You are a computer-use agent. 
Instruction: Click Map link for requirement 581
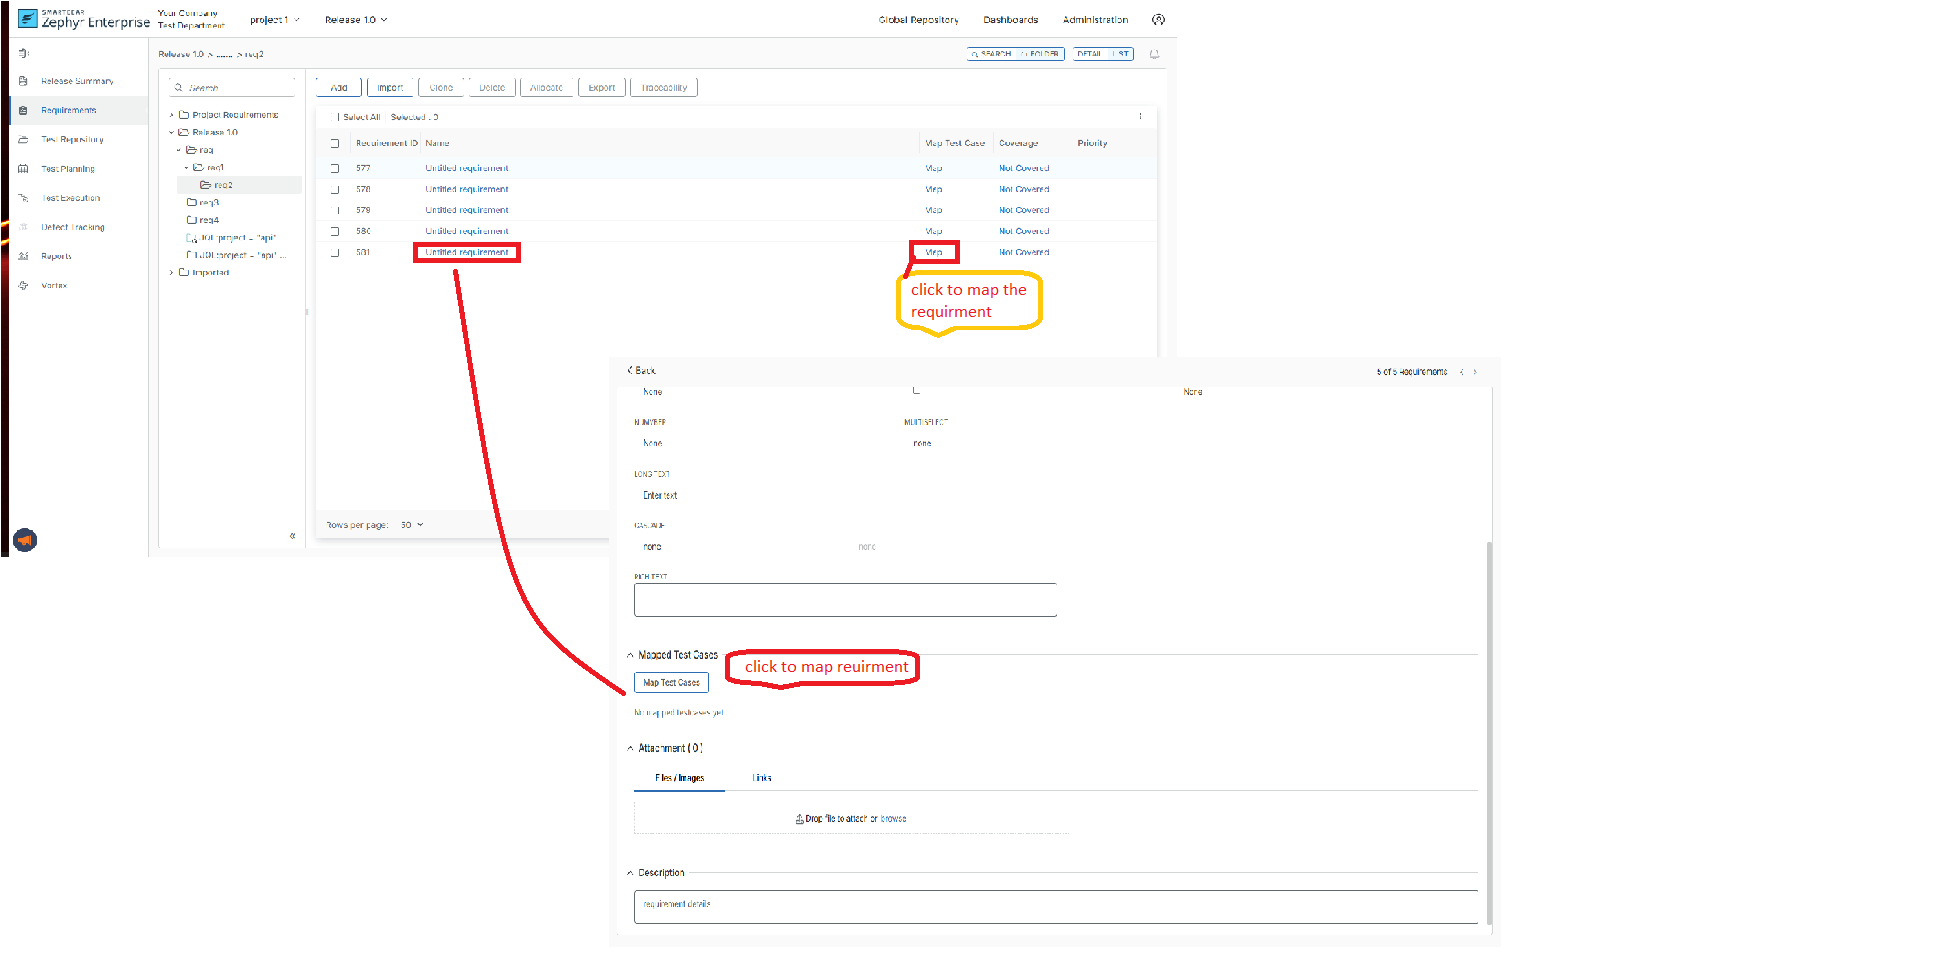click(934, 252)
